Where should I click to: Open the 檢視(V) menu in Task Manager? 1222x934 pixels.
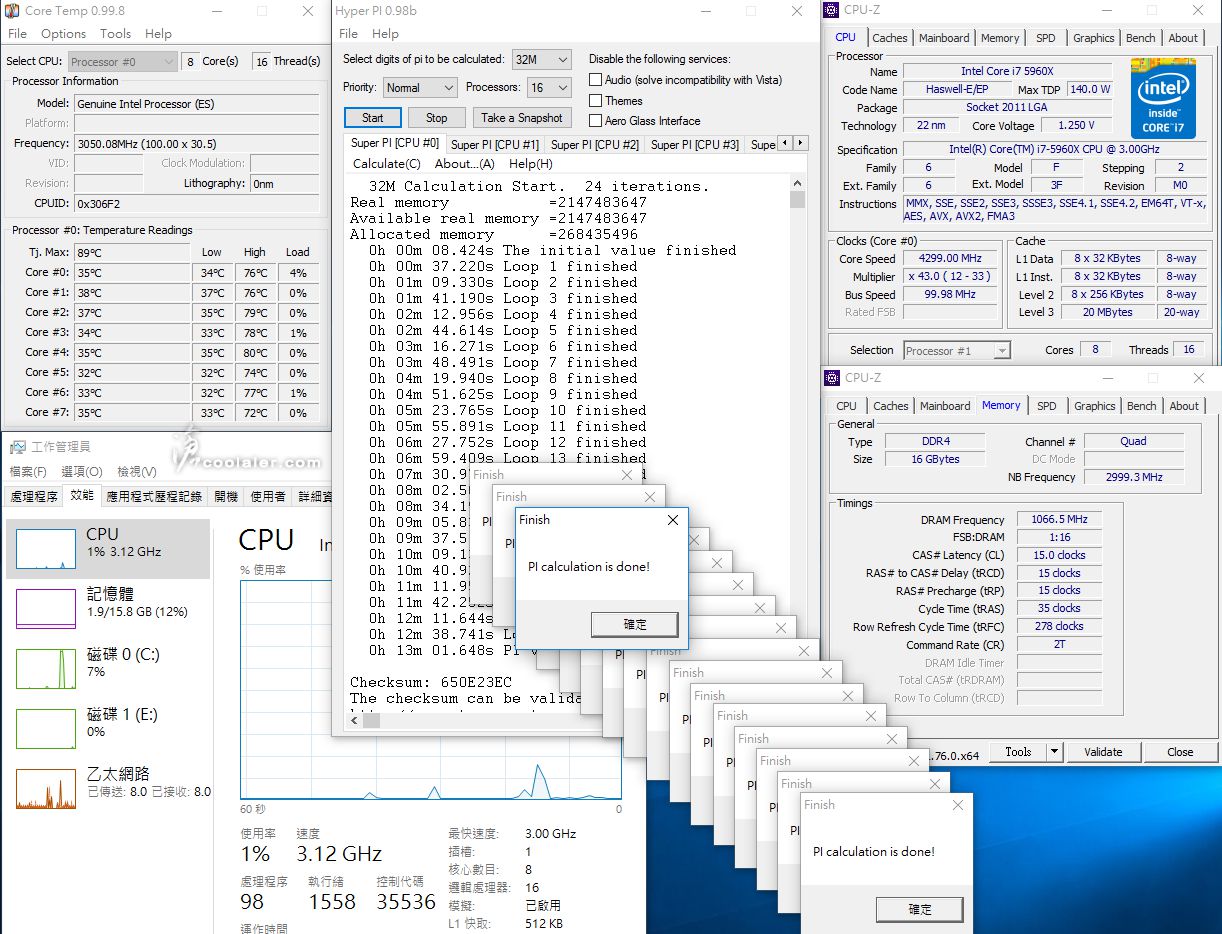pos(137,472)
